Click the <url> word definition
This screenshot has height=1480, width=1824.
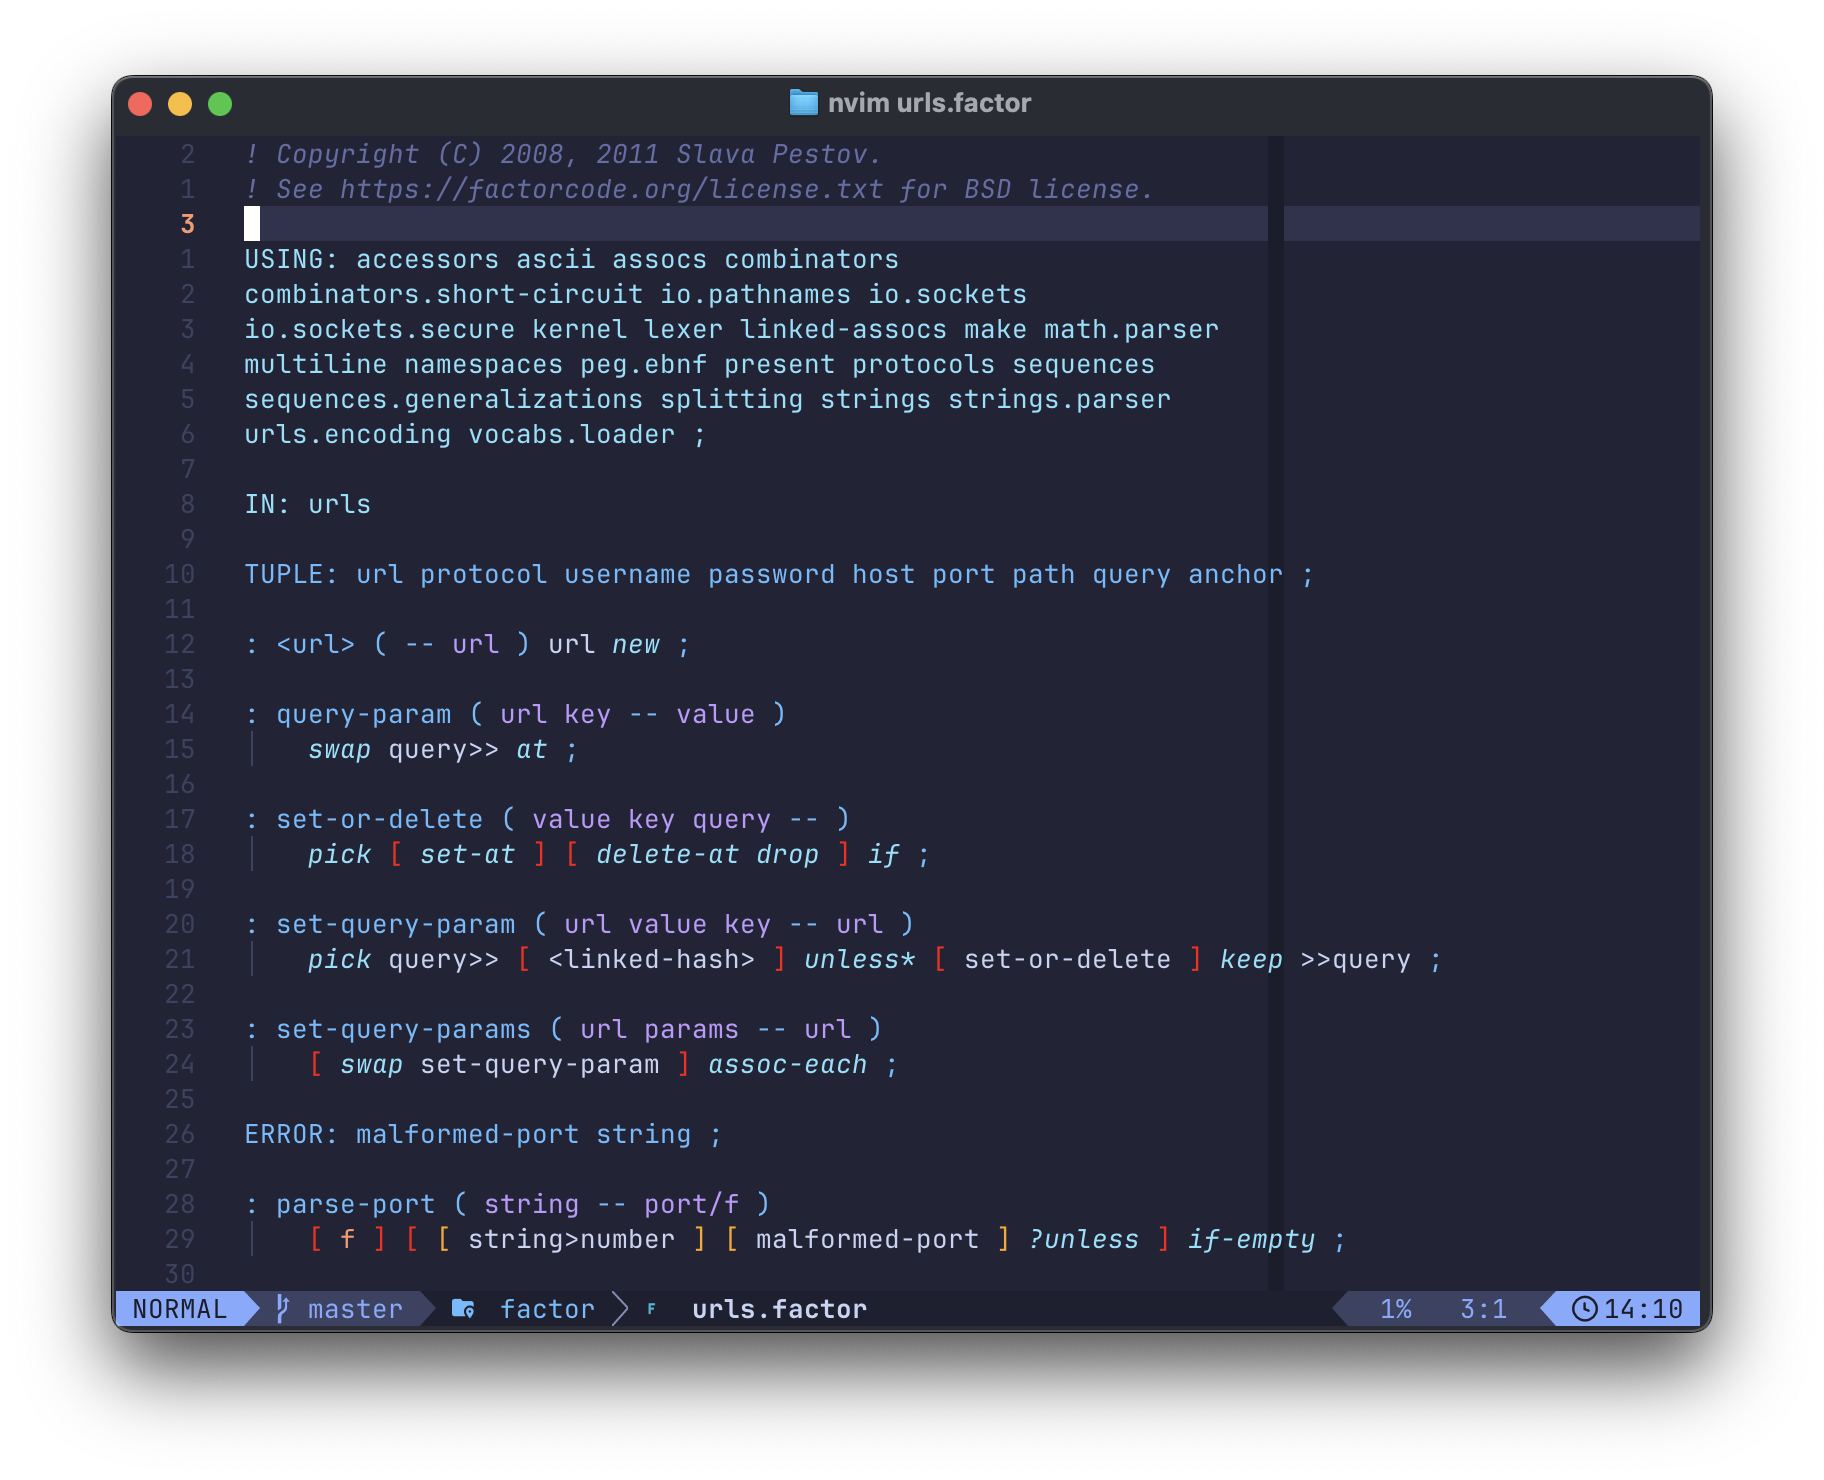tap(316, 644)
